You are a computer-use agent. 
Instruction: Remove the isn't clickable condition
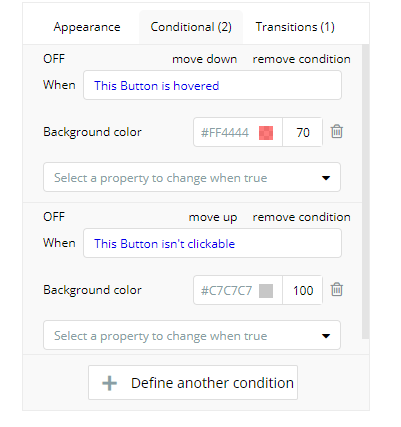coord(301,217)
